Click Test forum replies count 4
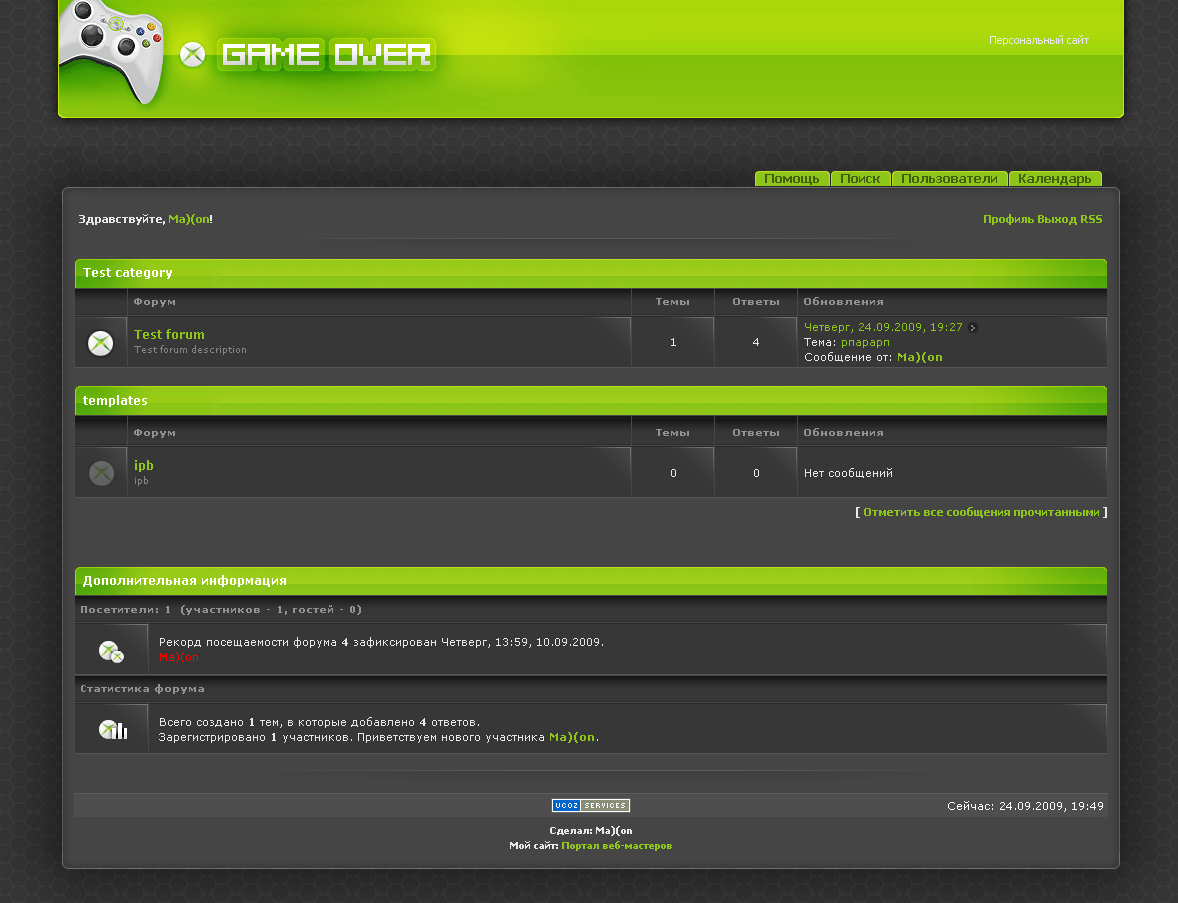1178x903 pixels. (x=756, y=343)
